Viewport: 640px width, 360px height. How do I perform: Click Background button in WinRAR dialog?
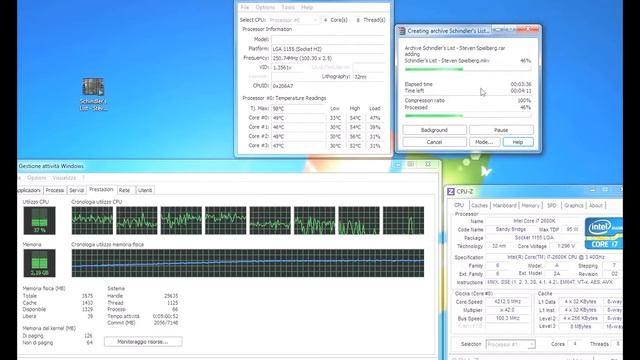point(434,130)
